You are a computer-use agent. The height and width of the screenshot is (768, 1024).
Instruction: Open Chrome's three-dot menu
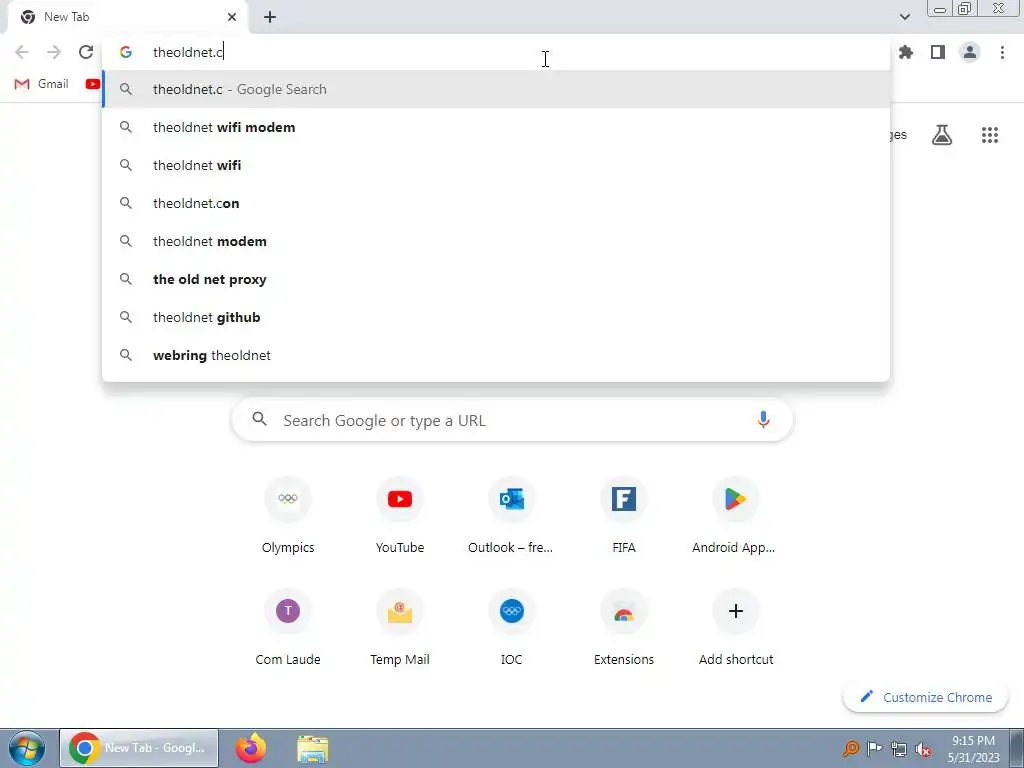click(x=1002, y=52)
